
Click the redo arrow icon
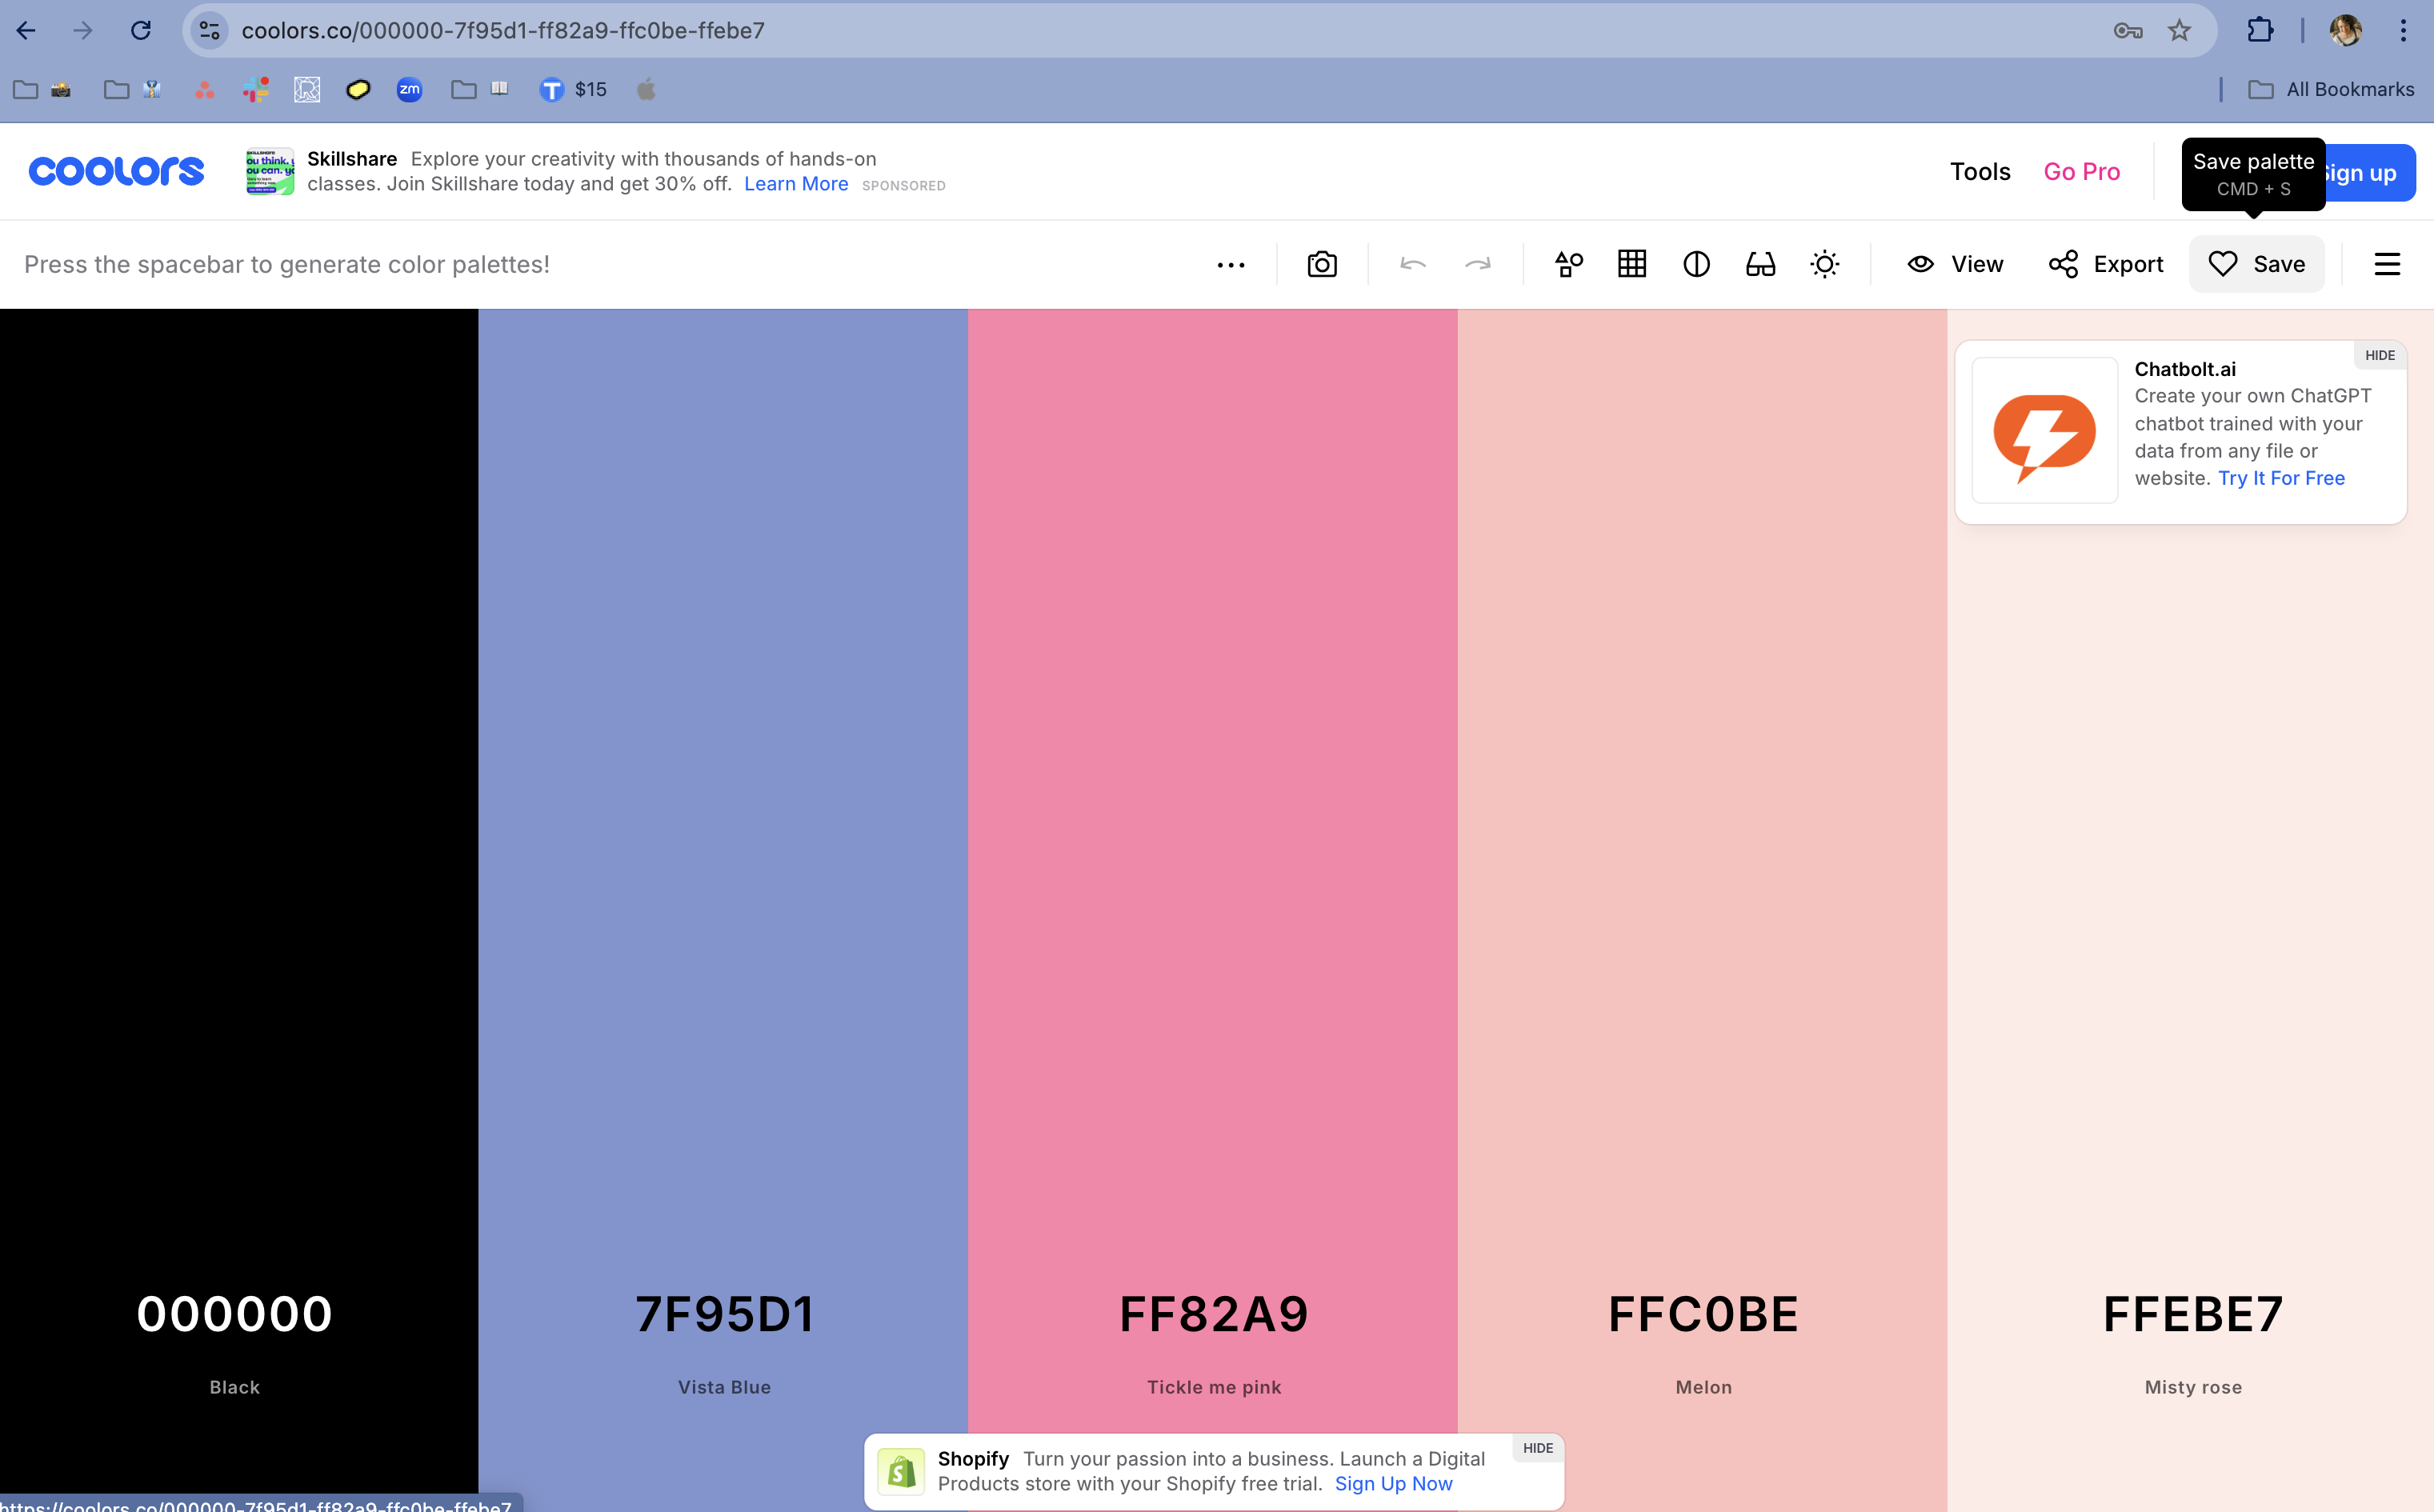[x=1478, y=265]
